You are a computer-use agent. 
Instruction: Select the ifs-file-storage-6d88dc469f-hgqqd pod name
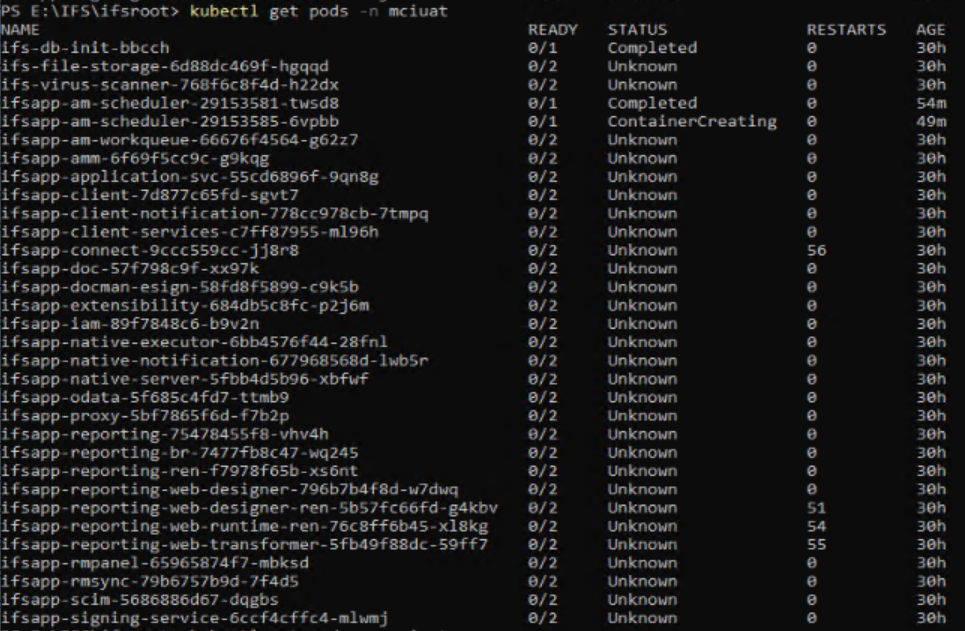pyautogui.click(x=165, y=66)
